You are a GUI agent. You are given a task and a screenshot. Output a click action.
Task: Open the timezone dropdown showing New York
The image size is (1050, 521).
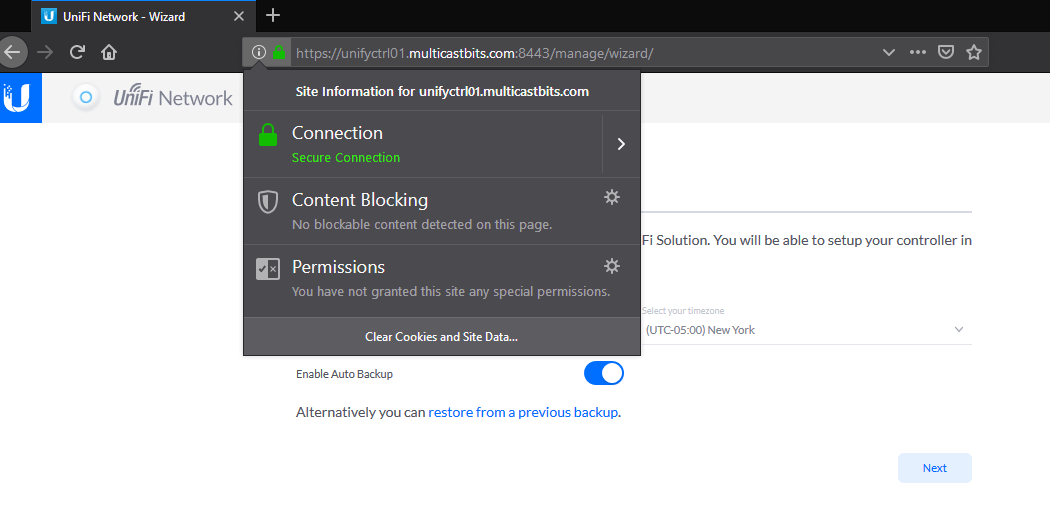(806, 329)
